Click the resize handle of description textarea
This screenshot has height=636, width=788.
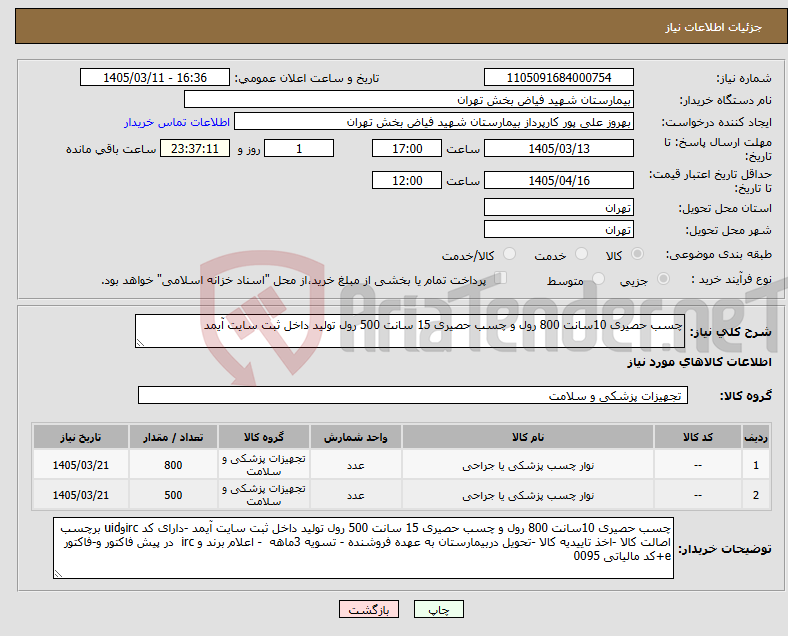[140, 343]
